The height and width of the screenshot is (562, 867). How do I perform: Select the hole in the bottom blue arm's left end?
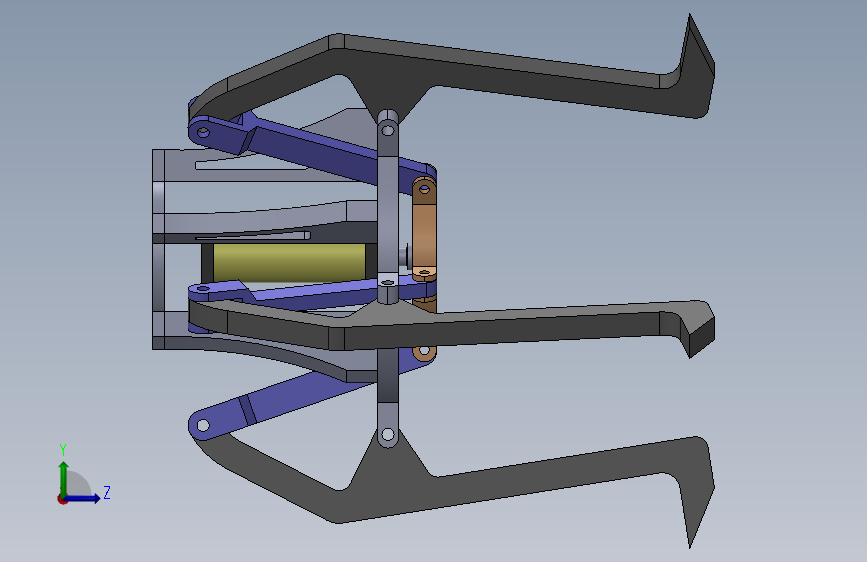pyautogui.click(x=203, y=425)
